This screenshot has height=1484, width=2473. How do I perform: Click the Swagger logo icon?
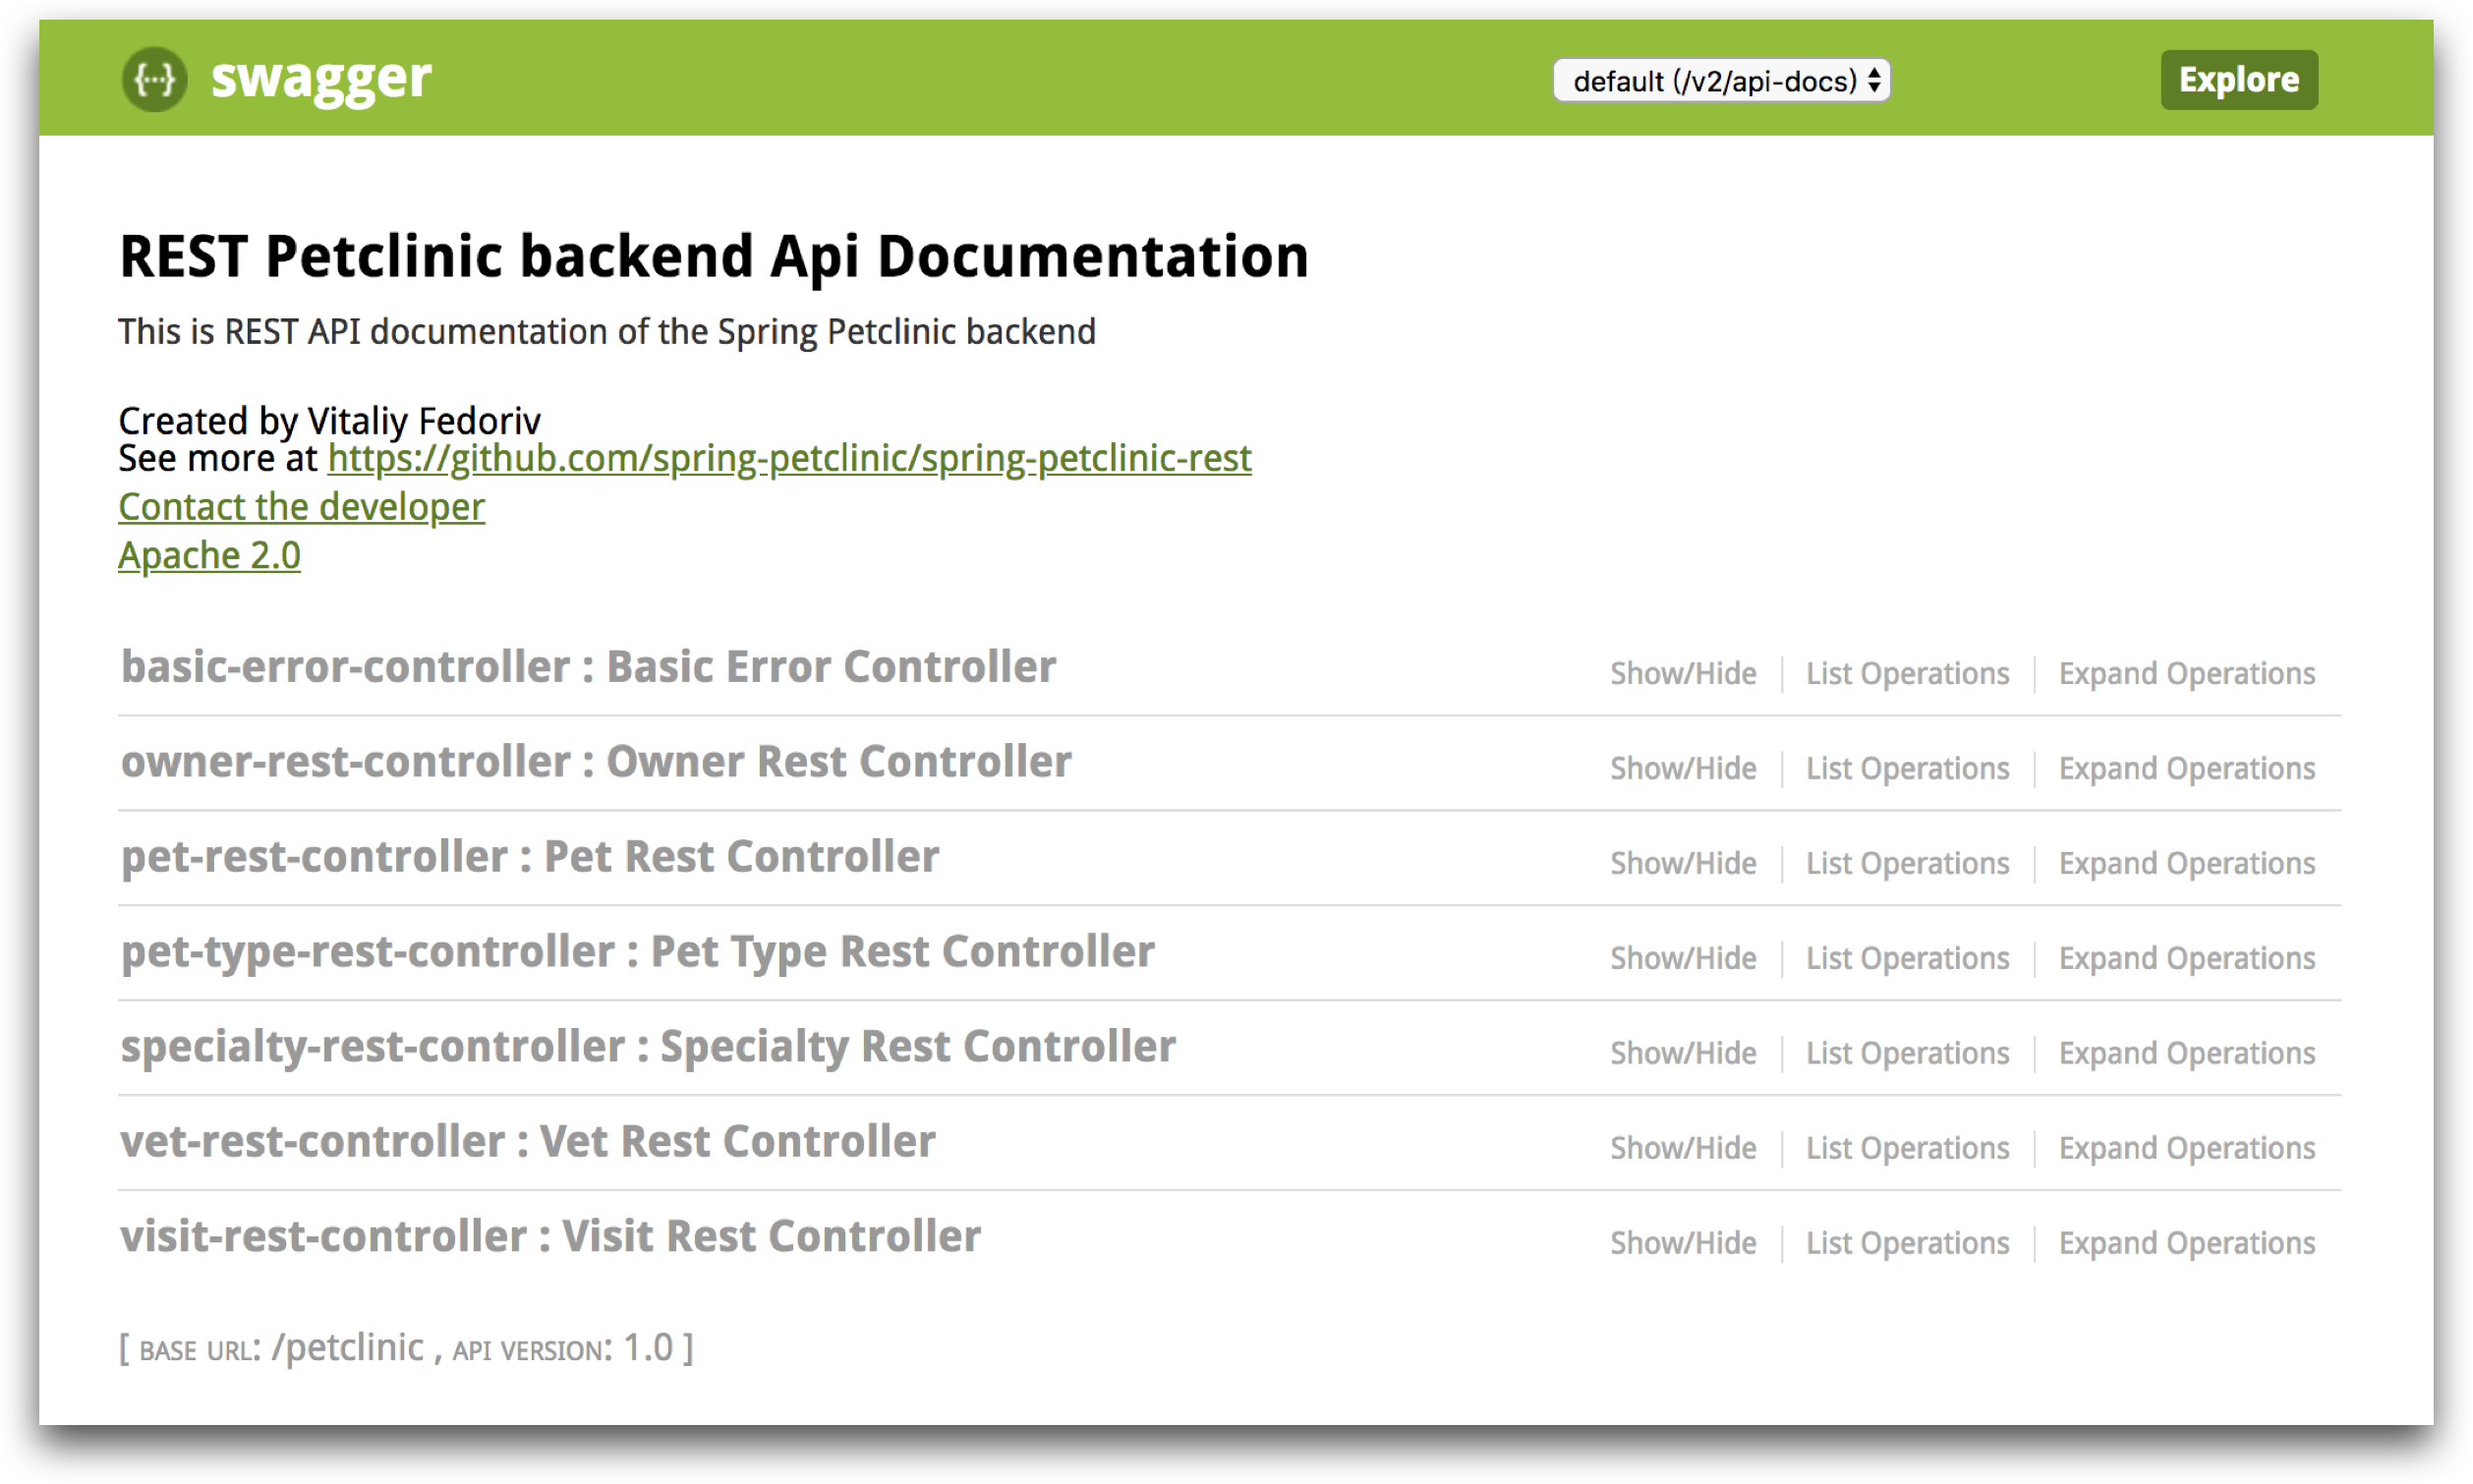155,79
